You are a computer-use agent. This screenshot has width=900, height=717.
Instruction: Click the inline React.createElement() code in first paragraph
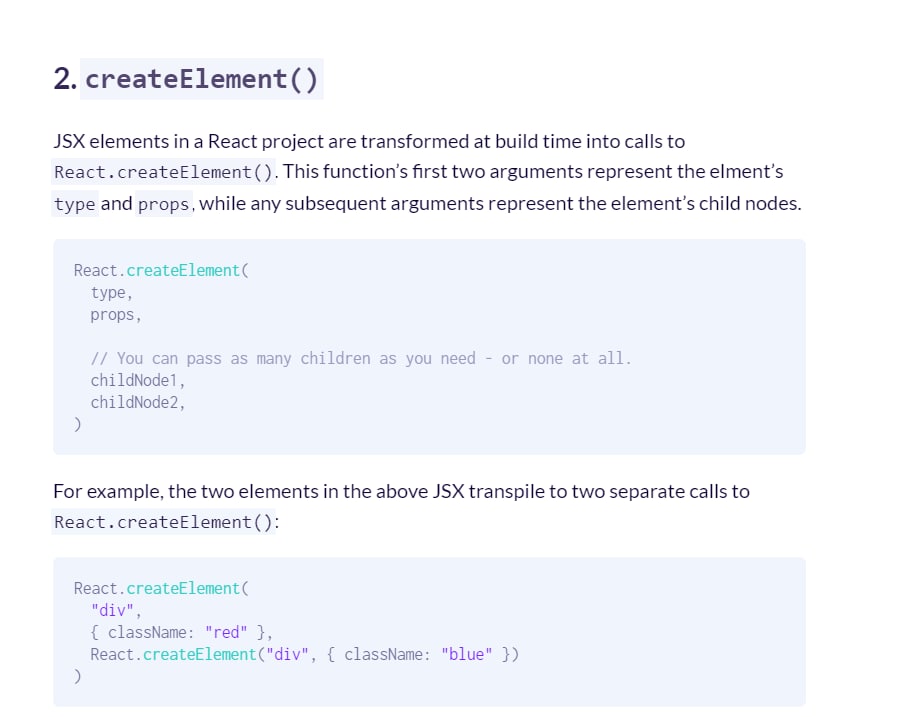[165, 172]
